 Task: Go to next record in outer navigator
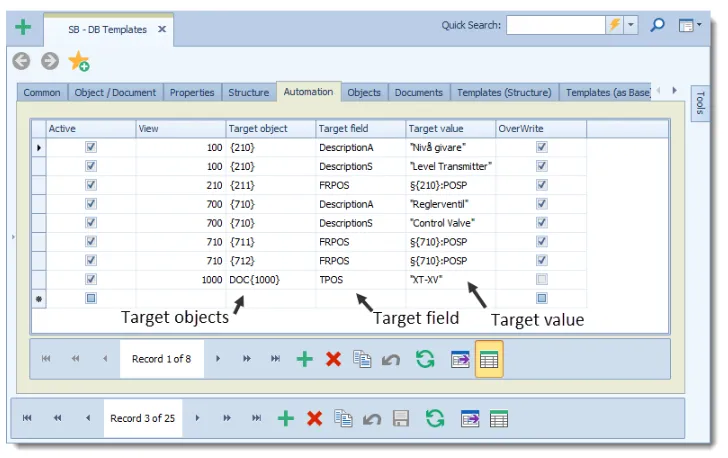pyautogui.click(x=197, y=418)
